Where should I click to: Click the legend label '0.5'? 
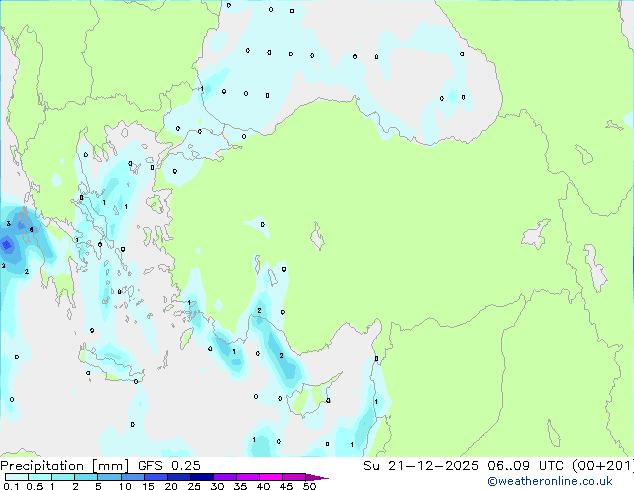pos(34,486)
